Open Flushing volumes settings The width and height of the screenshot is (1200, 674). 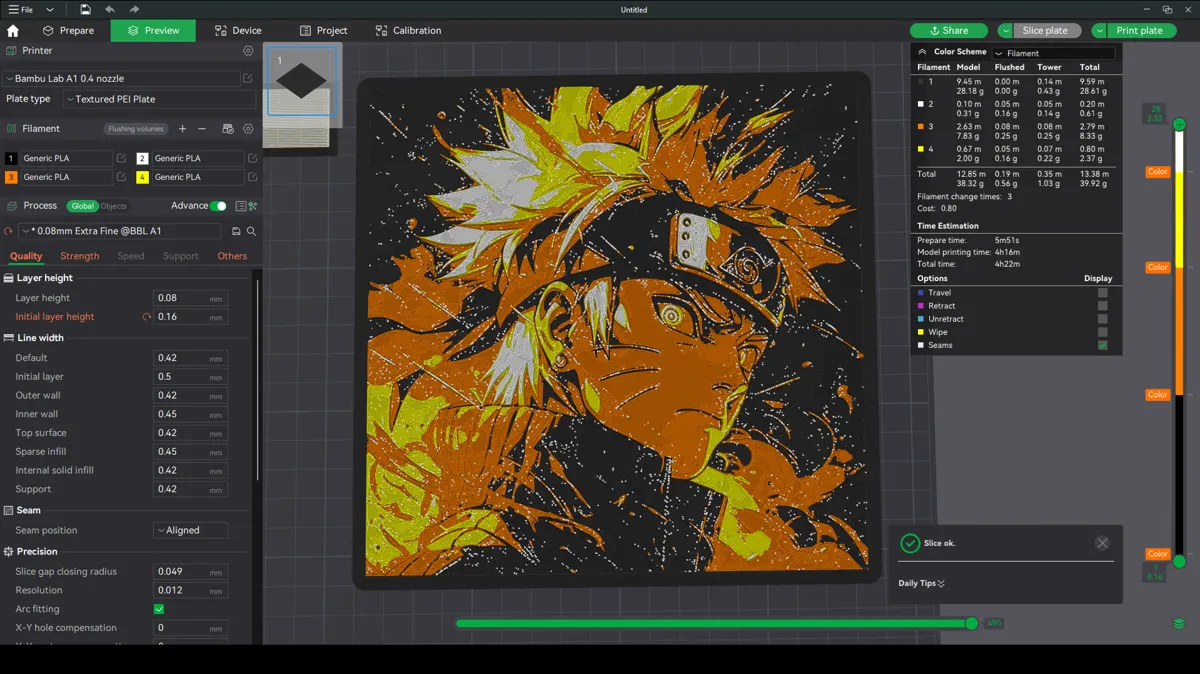pyautogui.click(x=136, y=129)
